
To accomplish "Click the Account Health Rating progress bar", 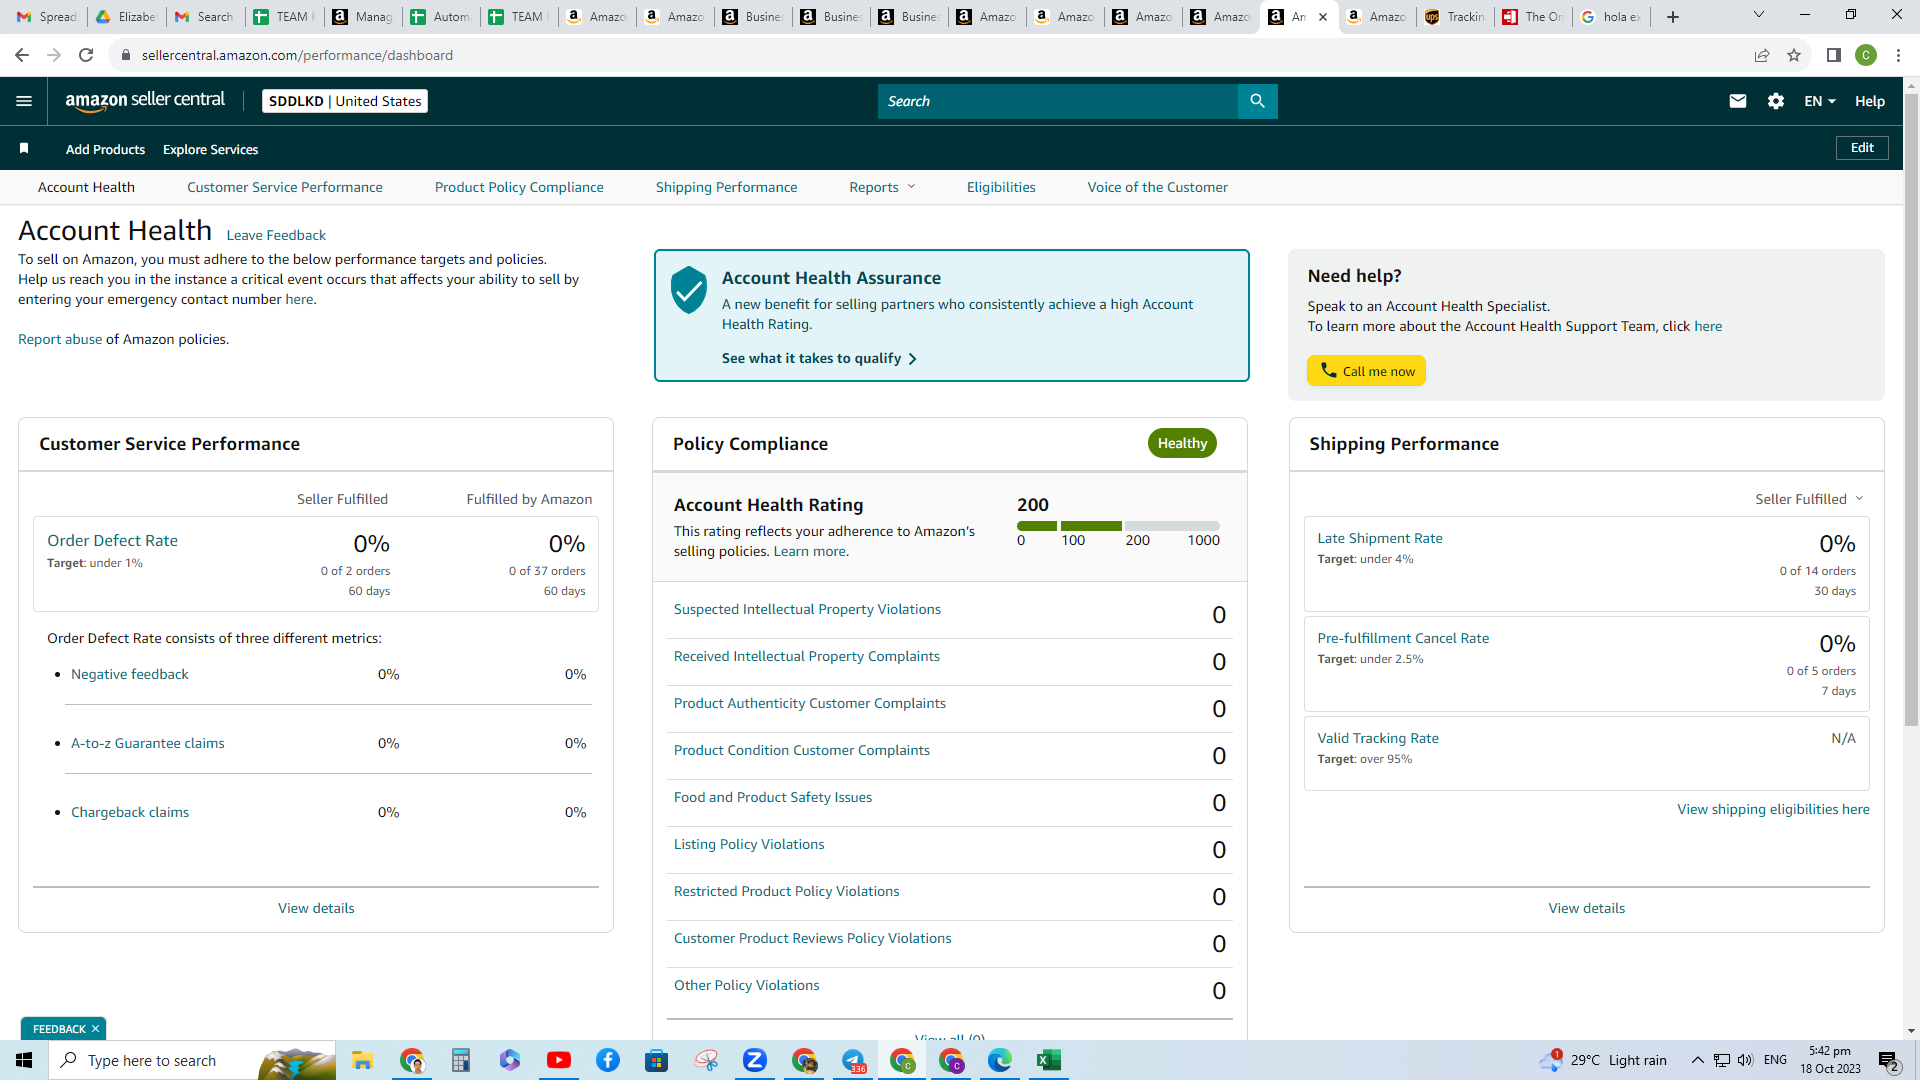I will point(1118,526).
